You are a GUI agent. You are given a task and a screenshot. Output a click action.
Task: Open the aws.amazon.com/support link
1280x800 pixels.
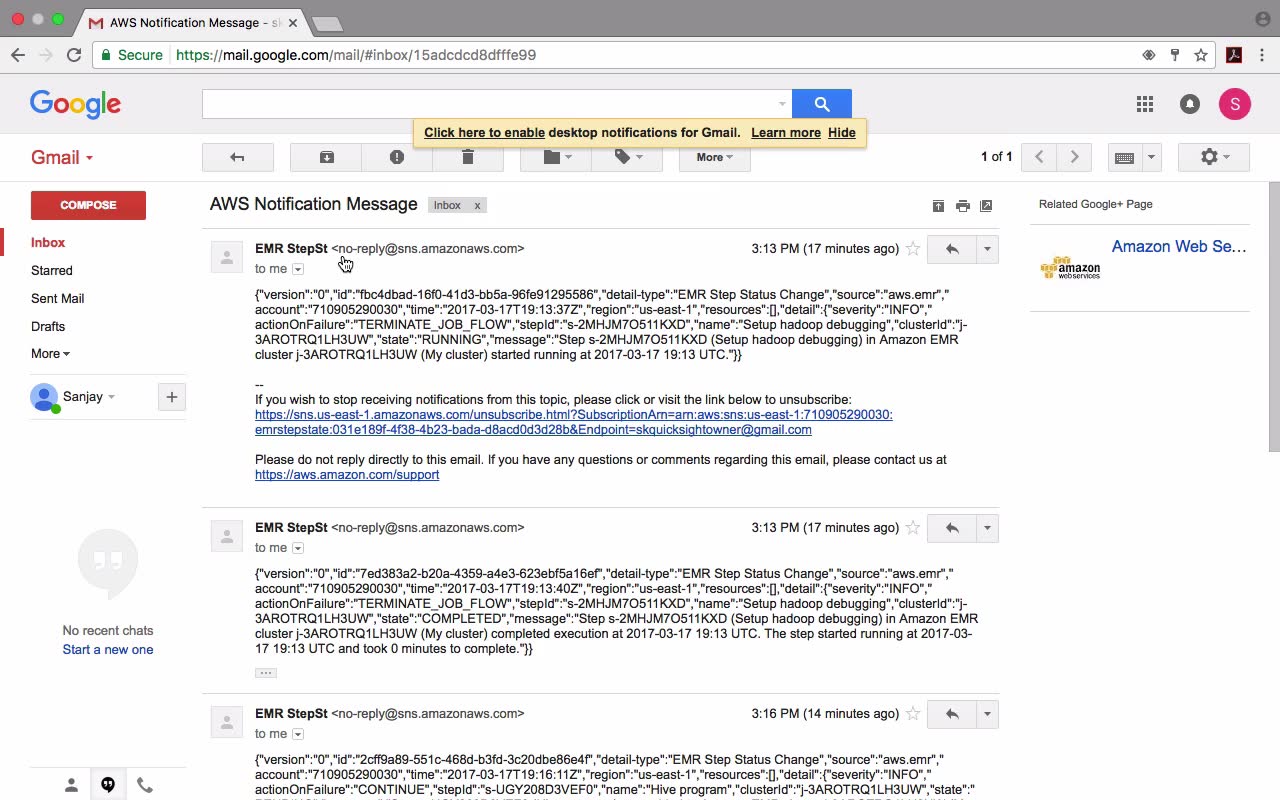point(347,475)
